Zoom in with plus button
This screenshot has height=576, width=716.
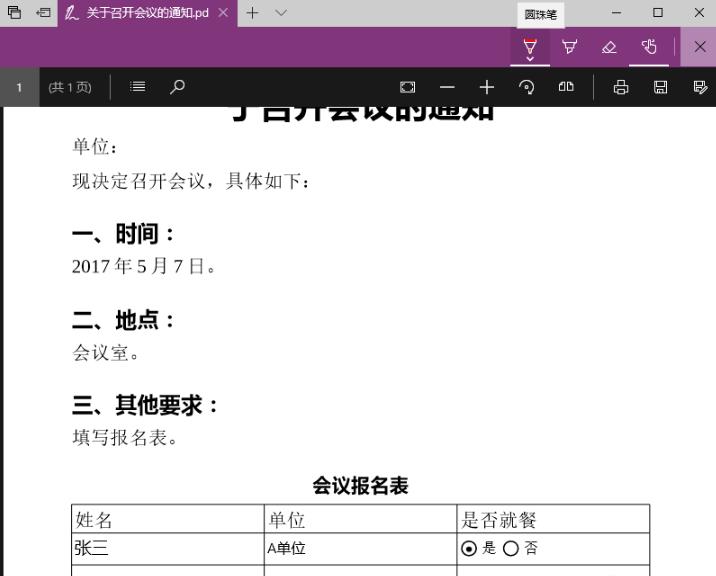click(x=487, y=87)
